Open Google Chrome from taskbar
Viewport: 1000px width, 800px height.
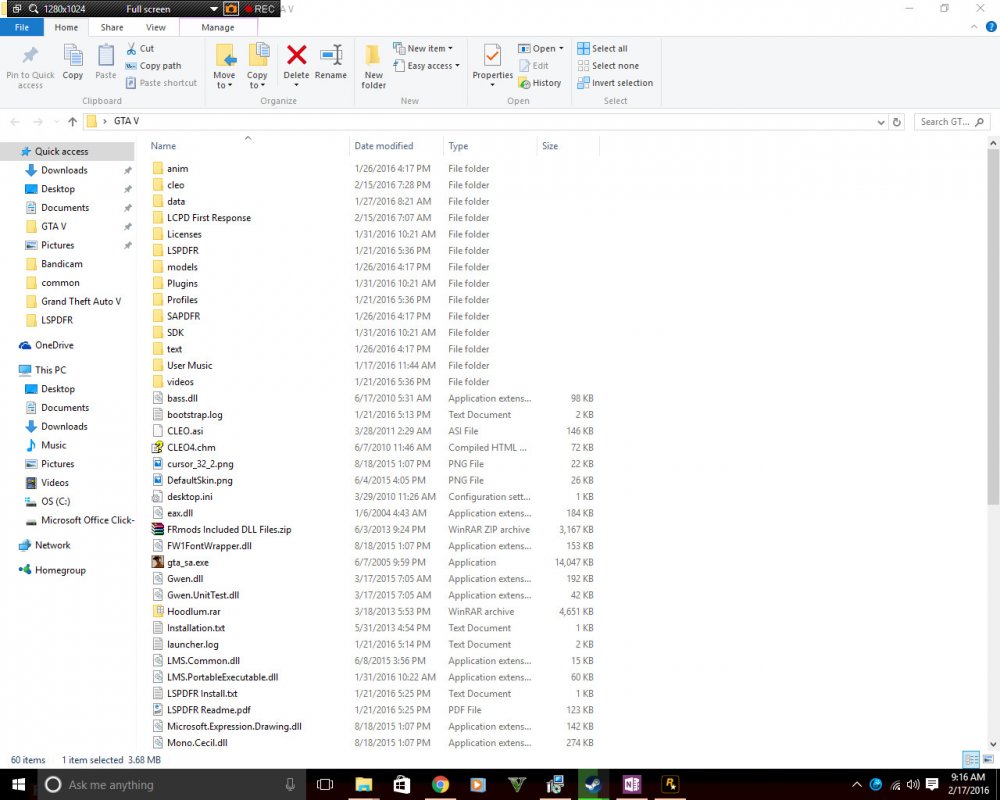(x=440, y=784)
